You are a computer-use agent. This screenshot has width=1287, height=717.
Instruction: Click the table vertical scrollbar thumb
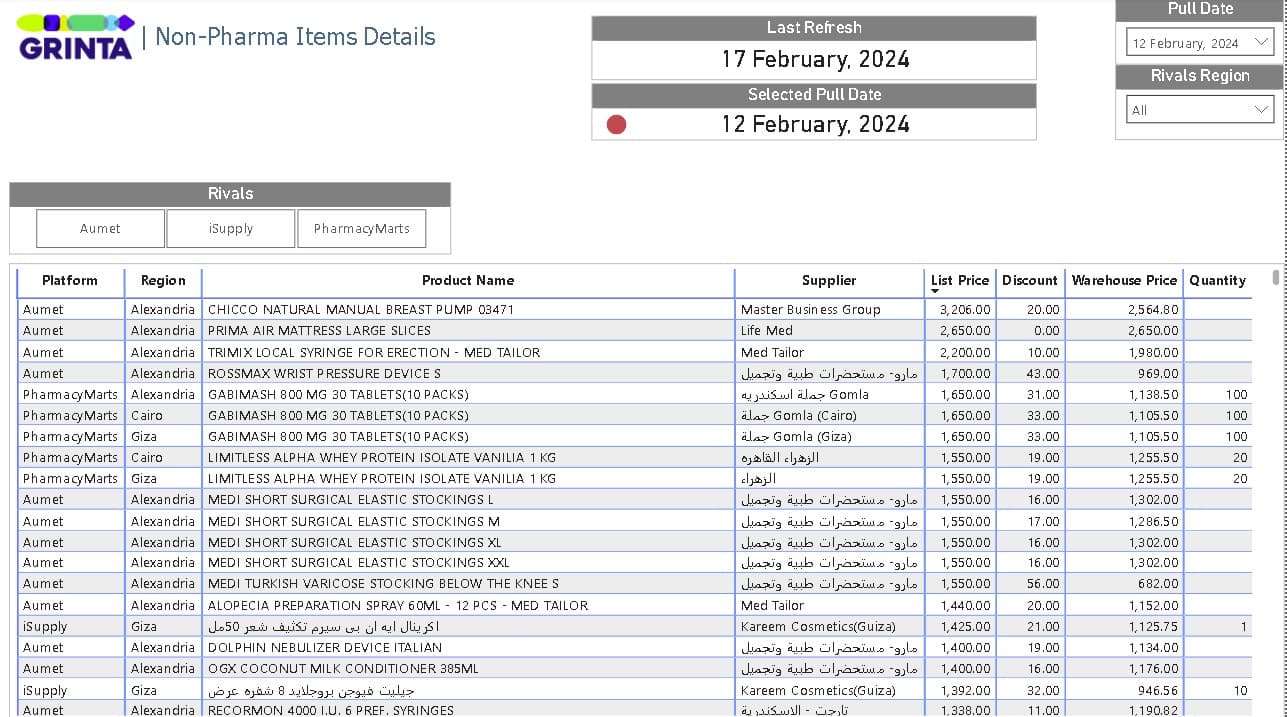tap(1275, 277)
